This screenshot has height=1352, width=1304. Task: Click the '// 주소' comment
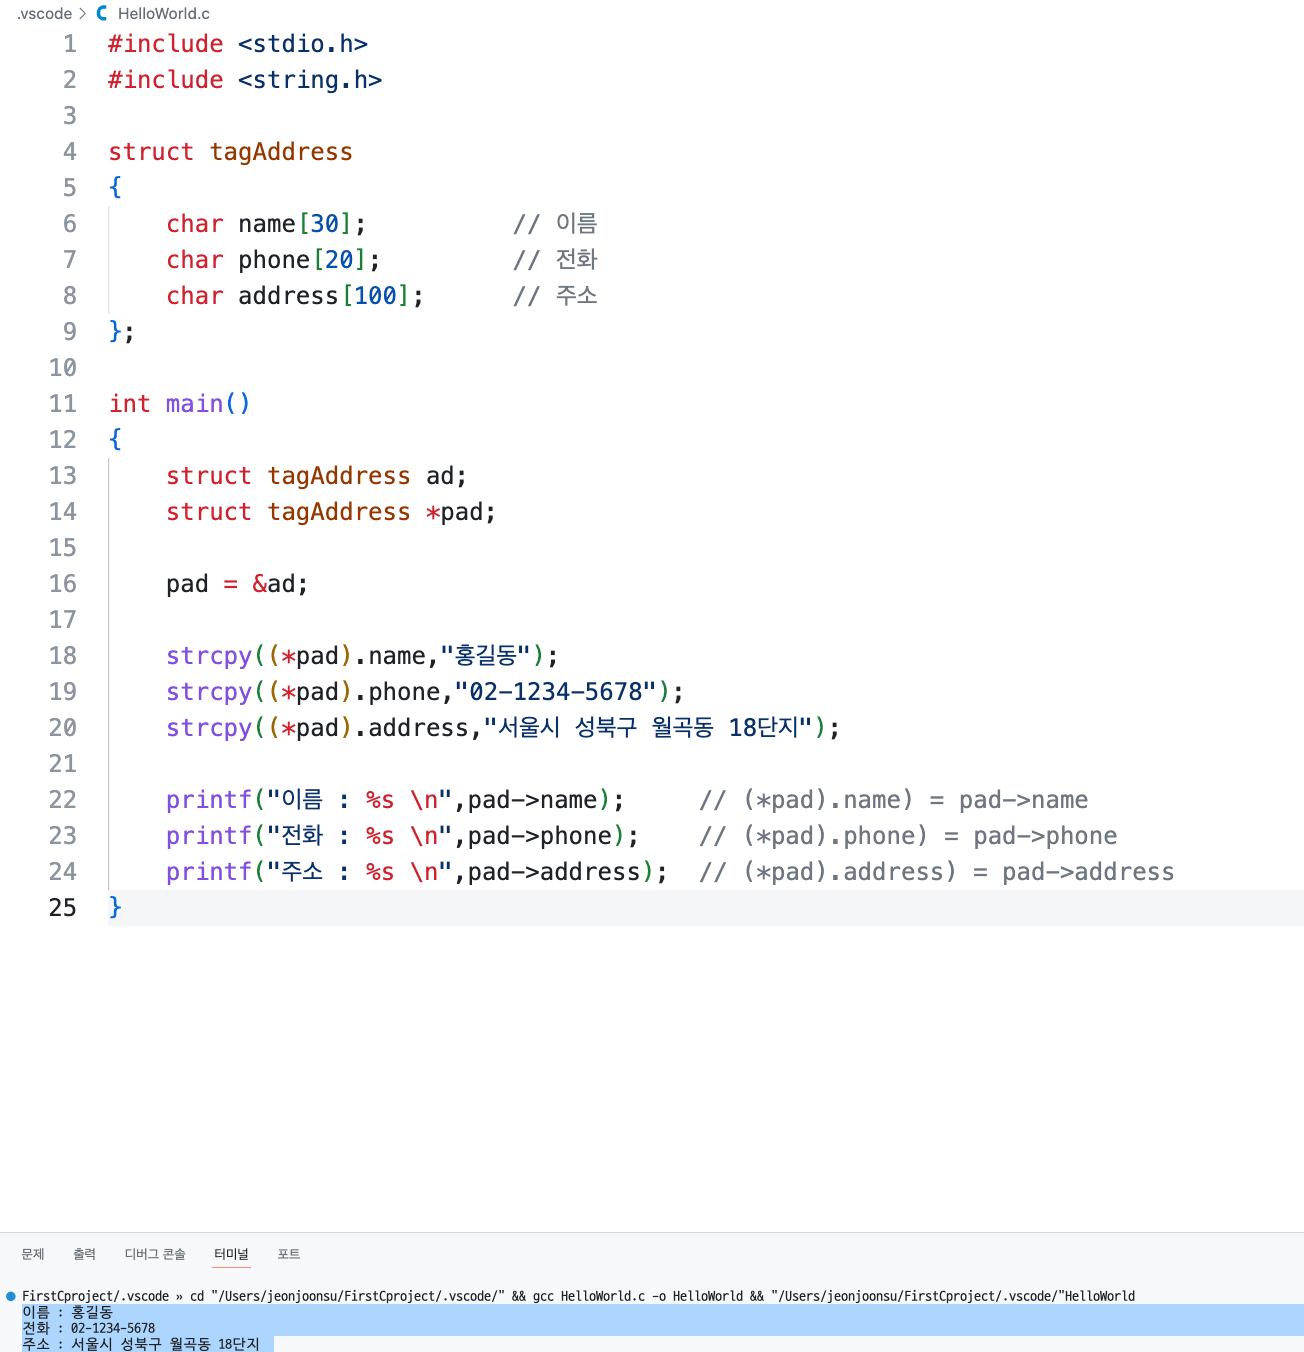[555, 296]
